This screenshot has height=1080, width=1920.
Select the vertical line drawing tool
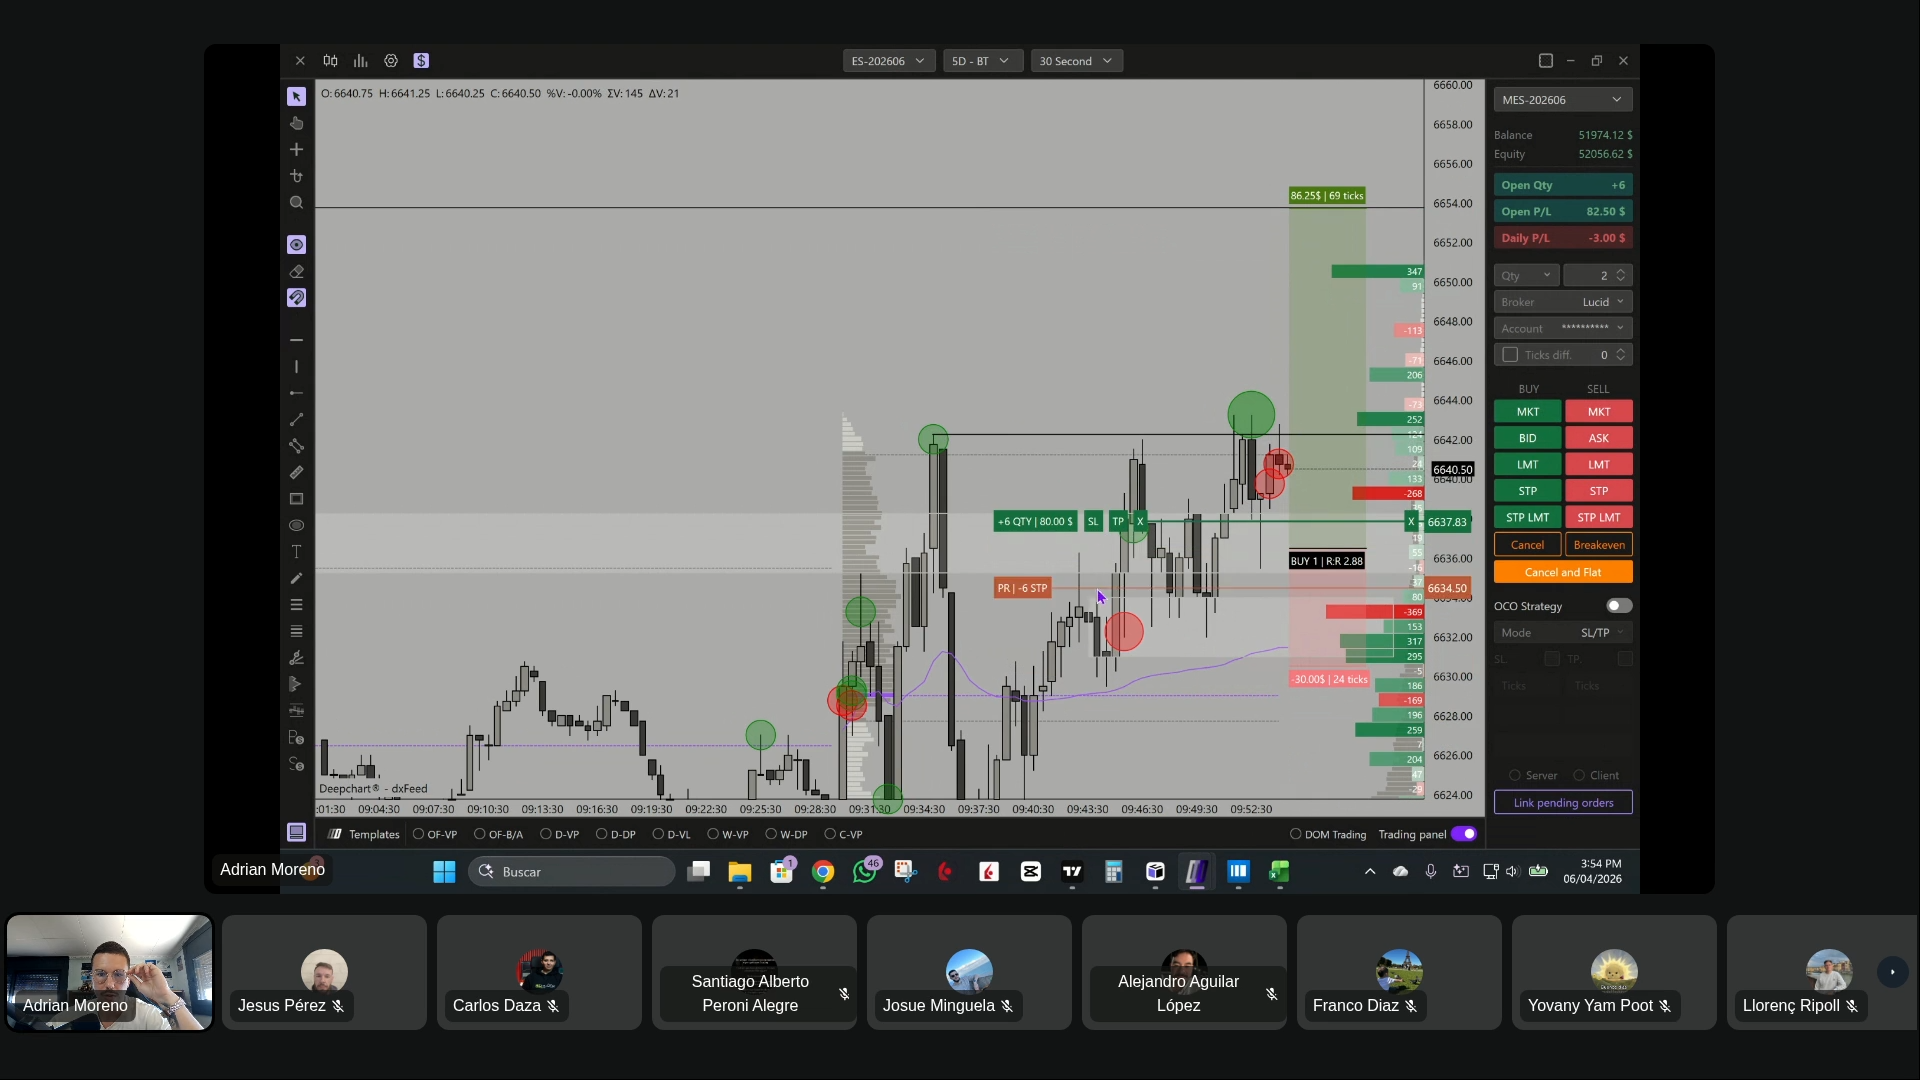coord(296,367)
